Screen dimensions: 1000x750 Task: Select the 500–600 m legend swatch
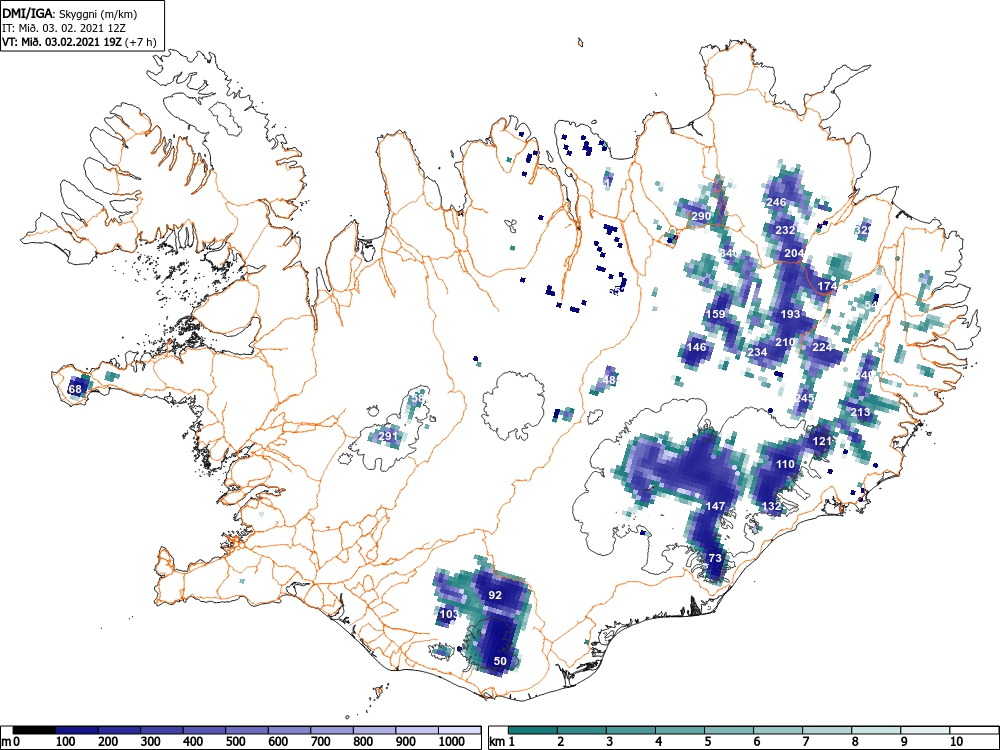(247, 729)
